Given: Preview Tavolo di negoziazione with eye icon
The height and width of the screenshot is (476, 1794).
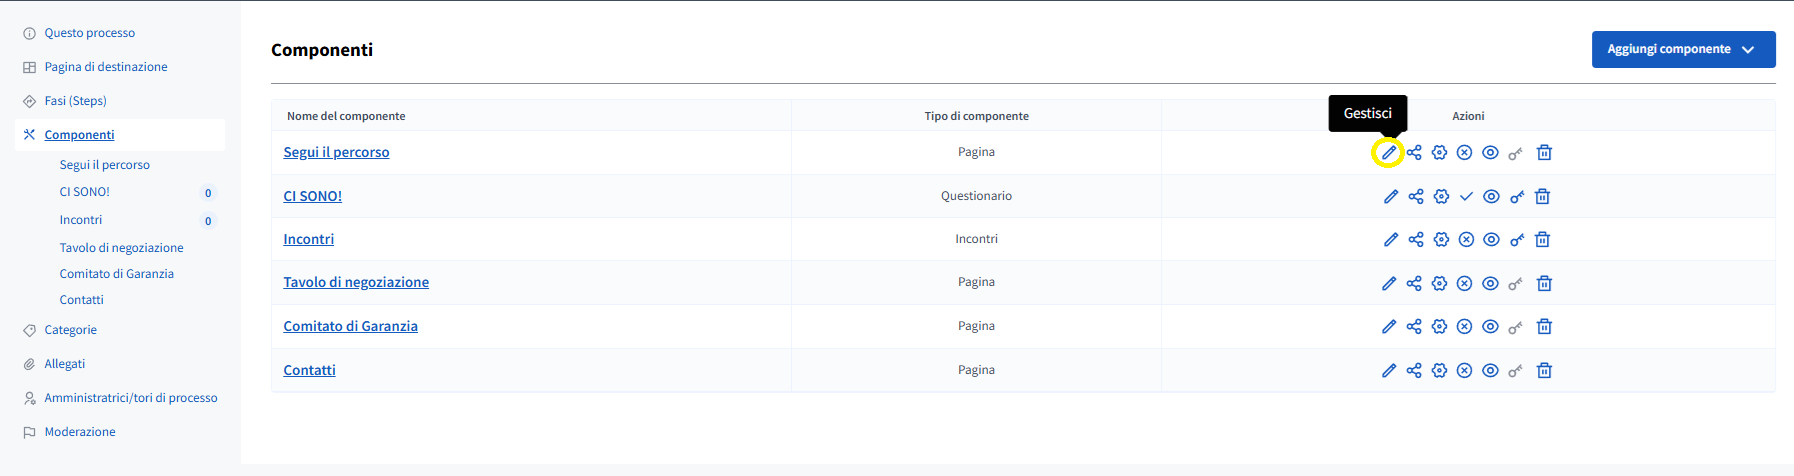Looking at the screenshot, I should (x=1490, y=284).
